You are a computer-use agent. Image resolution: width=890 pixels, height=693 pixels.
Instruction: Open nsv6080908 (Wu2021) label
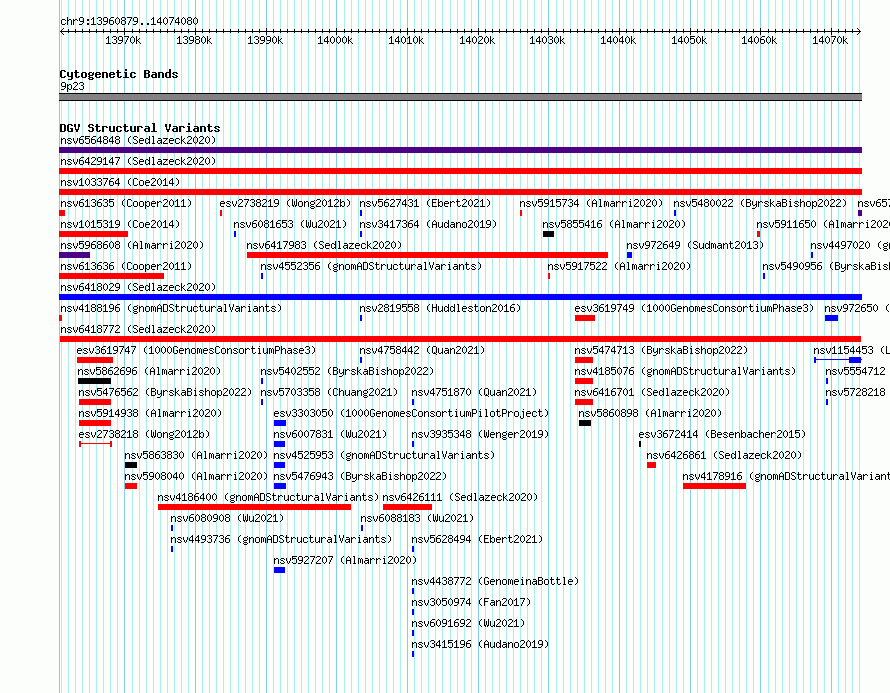227,518
